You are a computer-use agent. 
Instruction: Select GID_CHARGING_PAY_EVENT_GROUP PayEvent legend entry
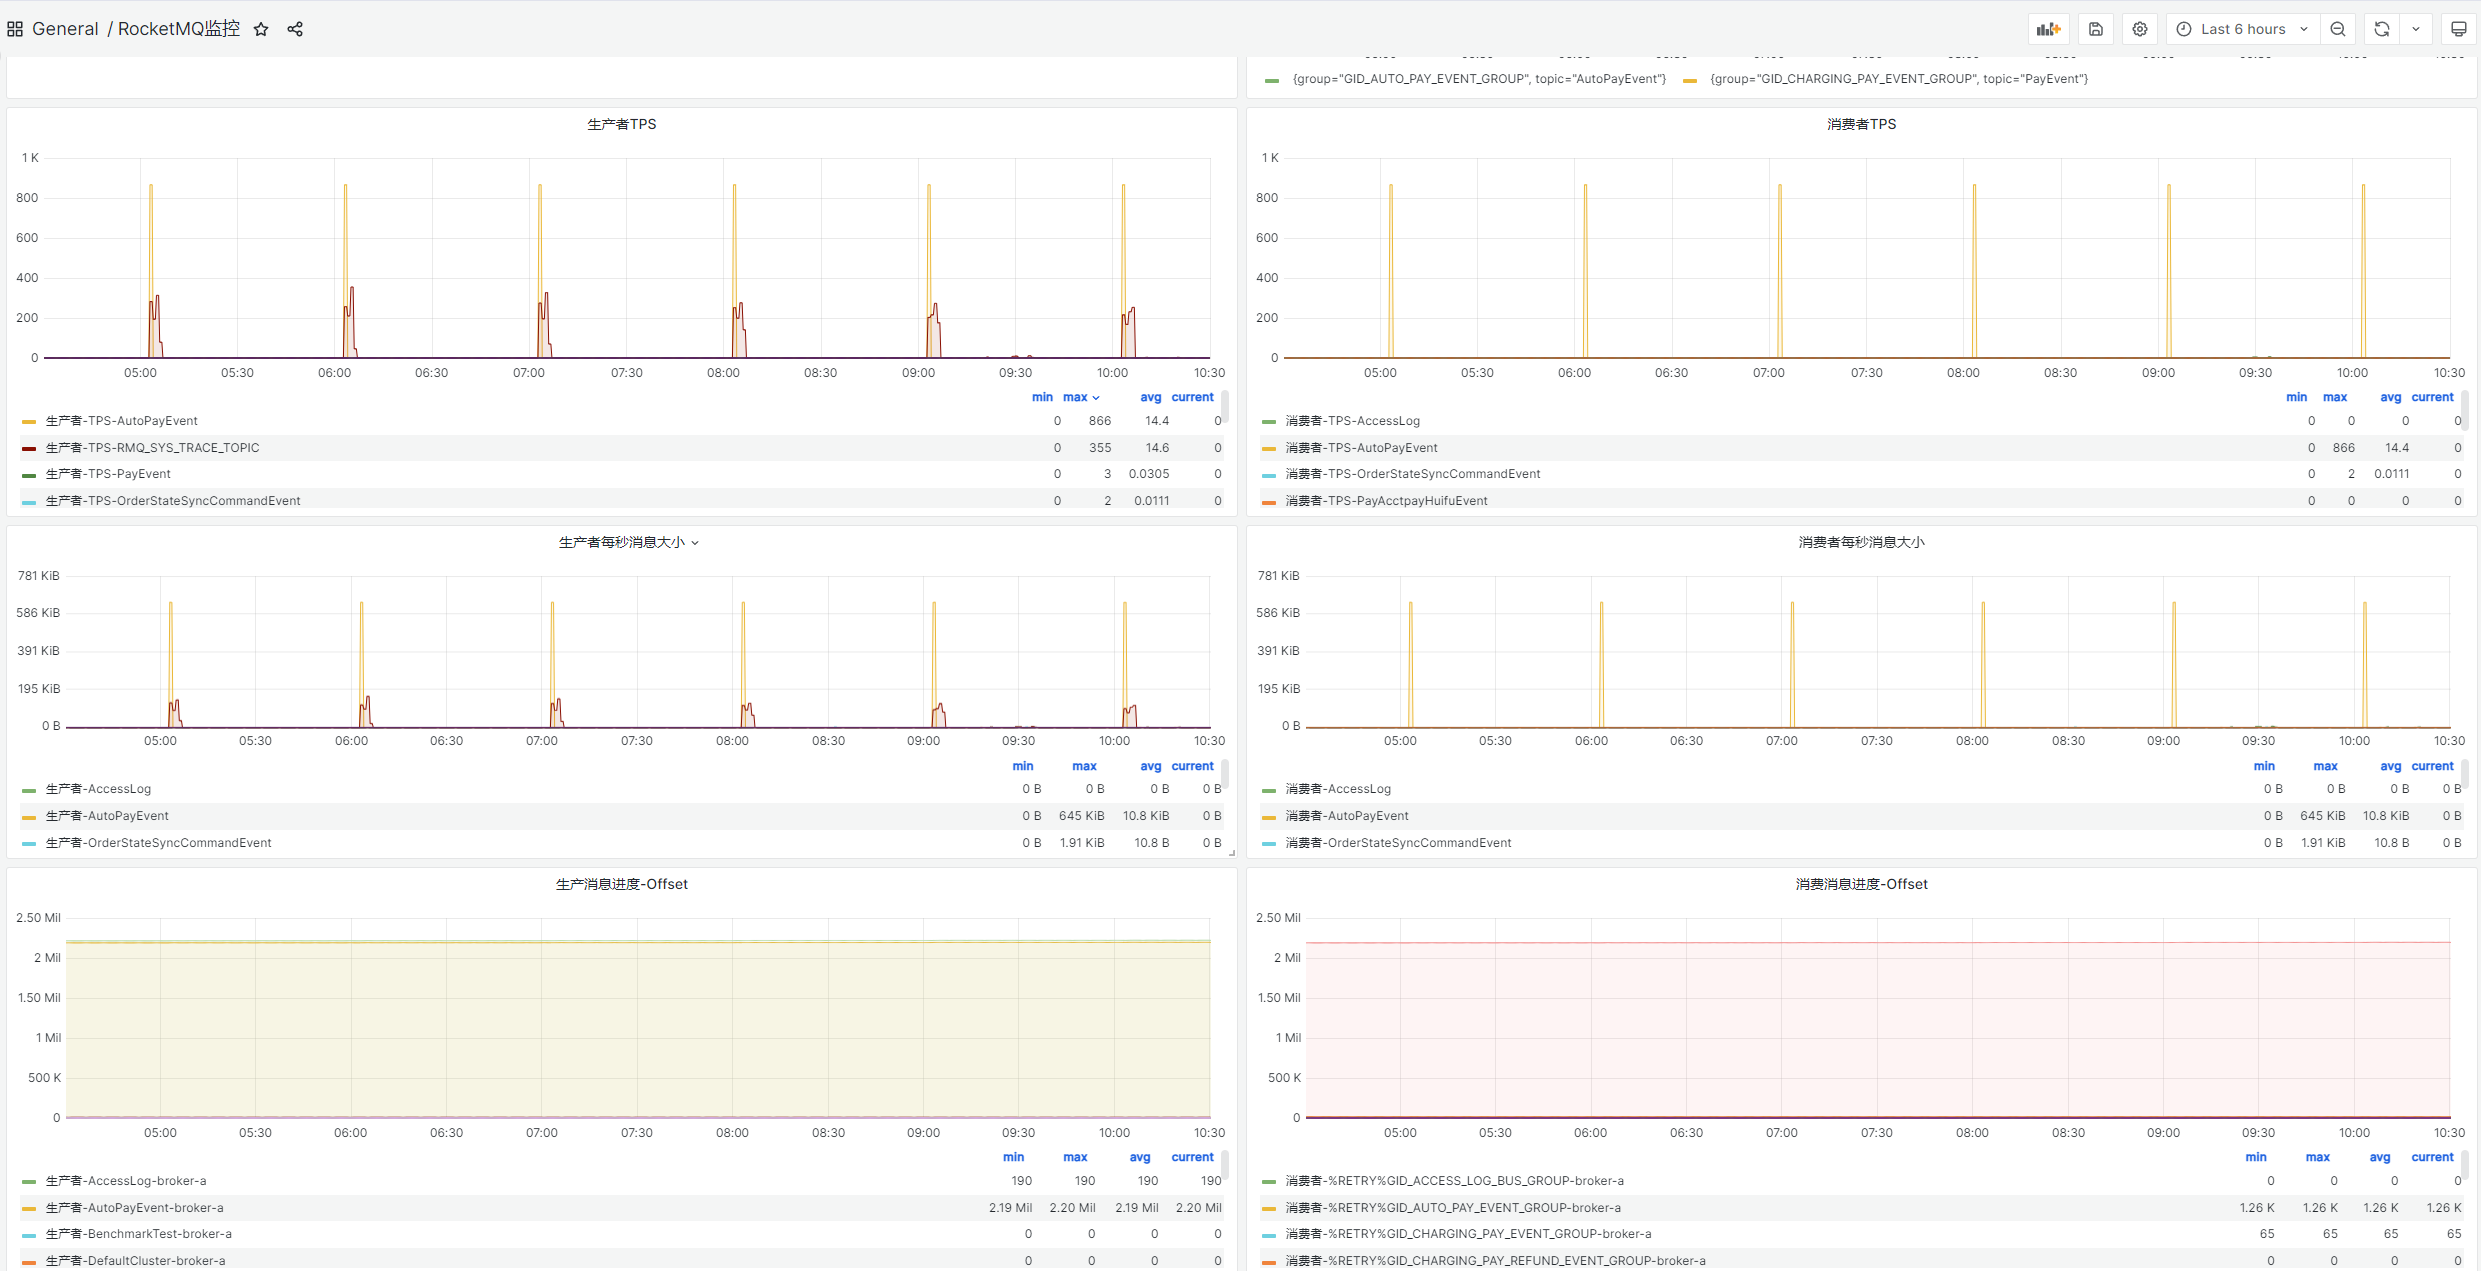(x=1899, y=79)
